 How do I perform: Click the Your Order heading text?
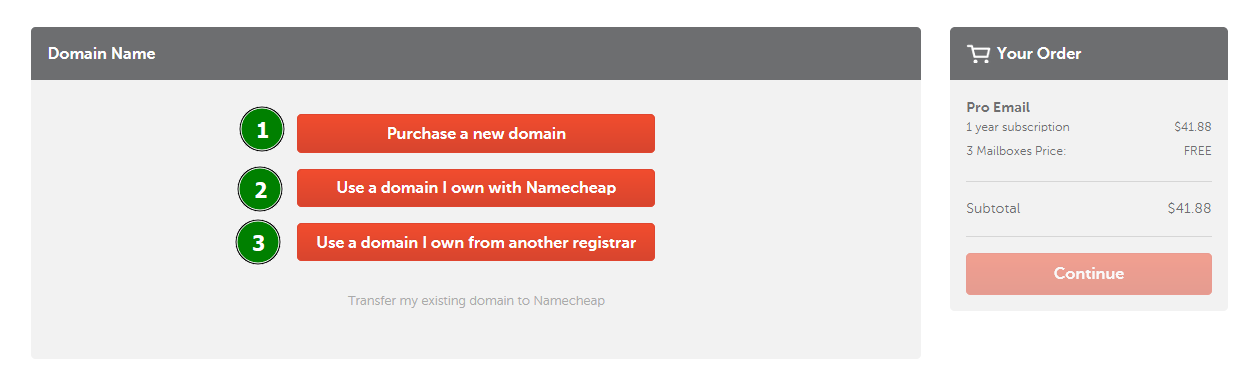coord(1039,54)
